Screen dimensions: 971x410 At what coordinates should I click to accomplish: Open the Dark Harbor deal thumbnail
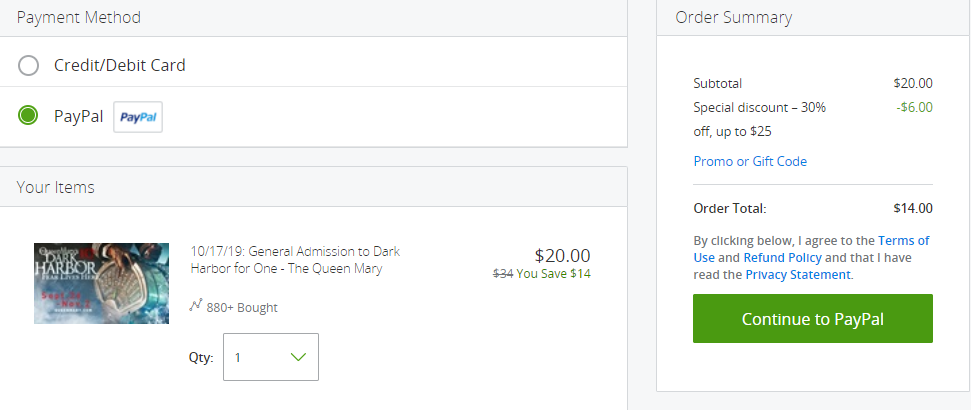[x=102, y=283]
